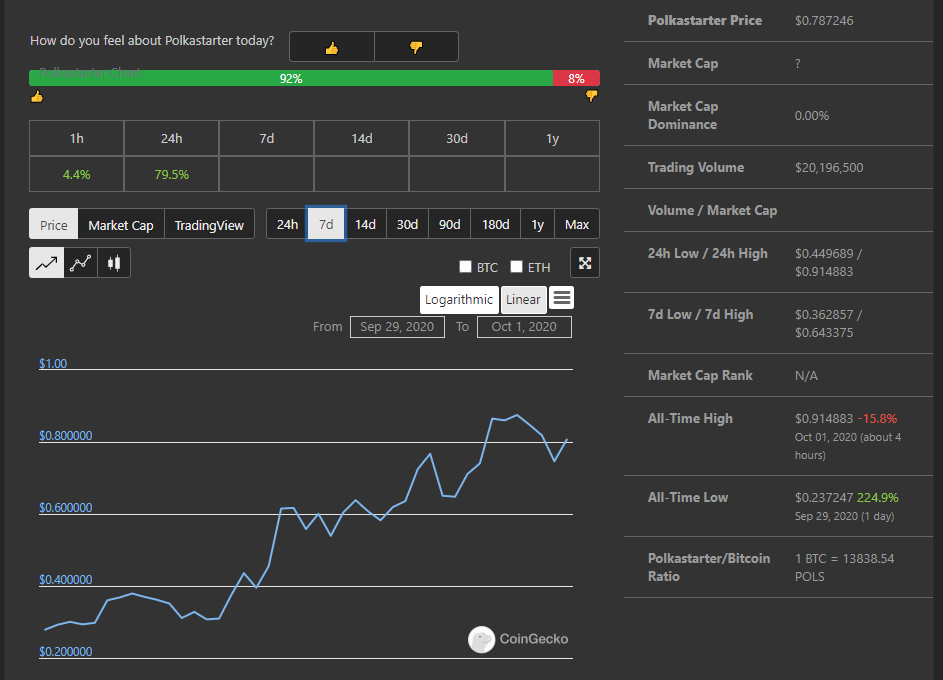Select 30d chart range
Viewport: 943px width, 680px height.
coord(407,224)
